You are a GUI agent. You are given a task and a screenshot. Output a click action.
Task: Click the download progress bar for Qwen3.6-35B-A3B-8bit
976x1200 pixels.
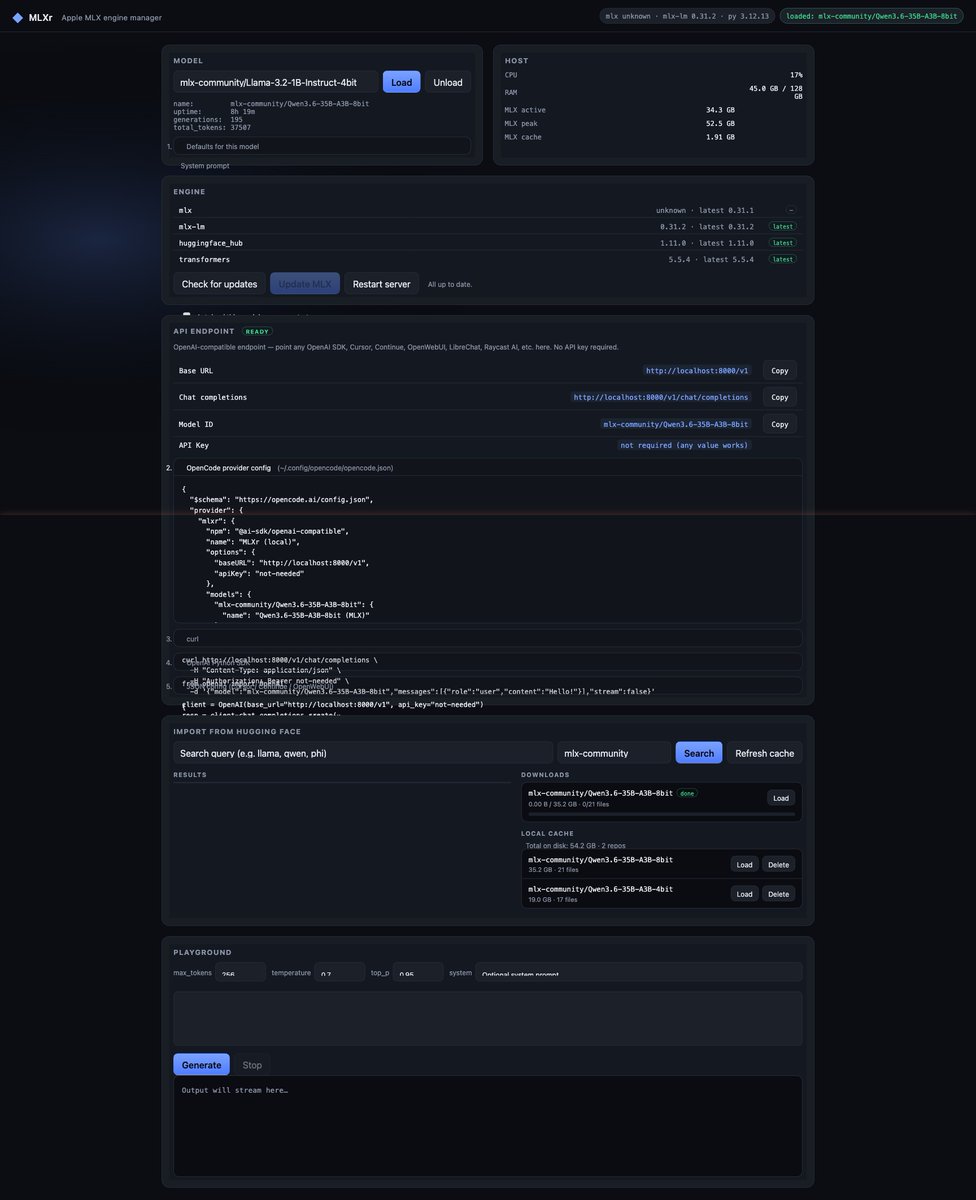click(661, 813)
